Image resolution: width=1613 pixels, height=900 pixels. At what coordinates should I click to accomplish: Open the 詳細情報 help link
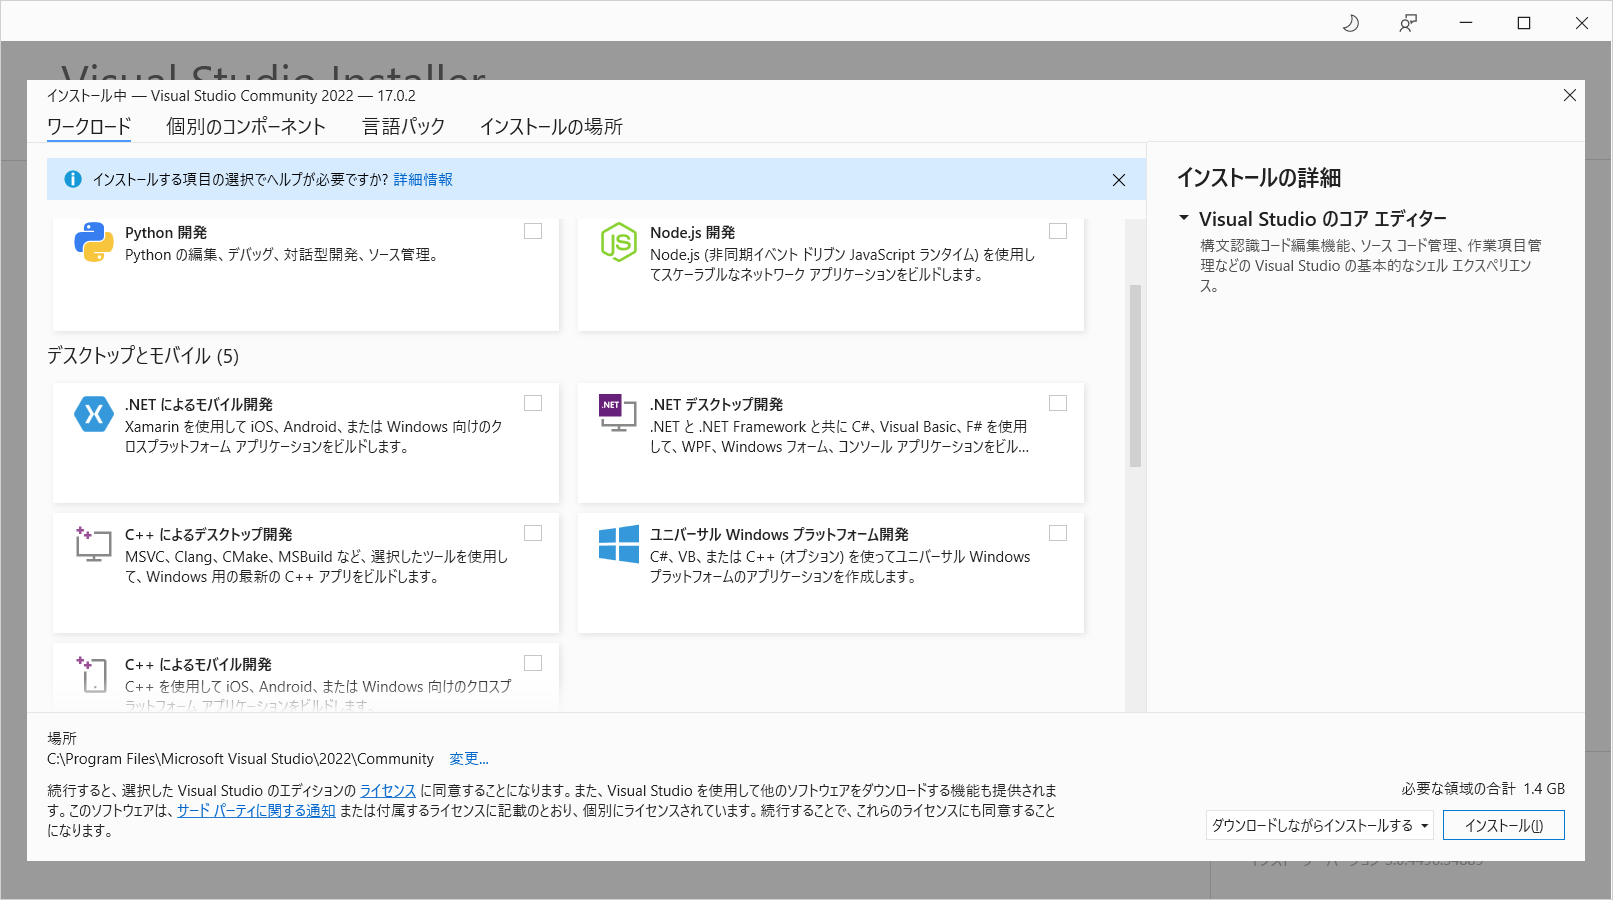423,180
